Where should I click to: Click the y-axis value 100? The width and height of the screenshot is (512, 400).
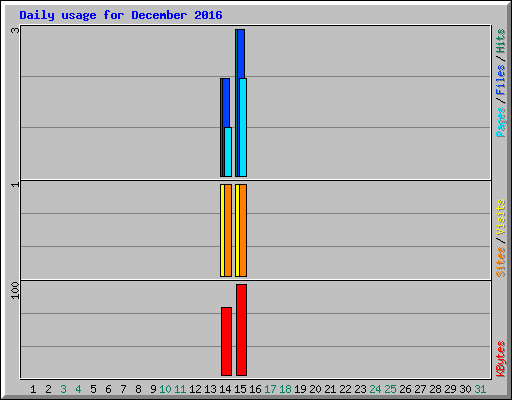(15, 290)
